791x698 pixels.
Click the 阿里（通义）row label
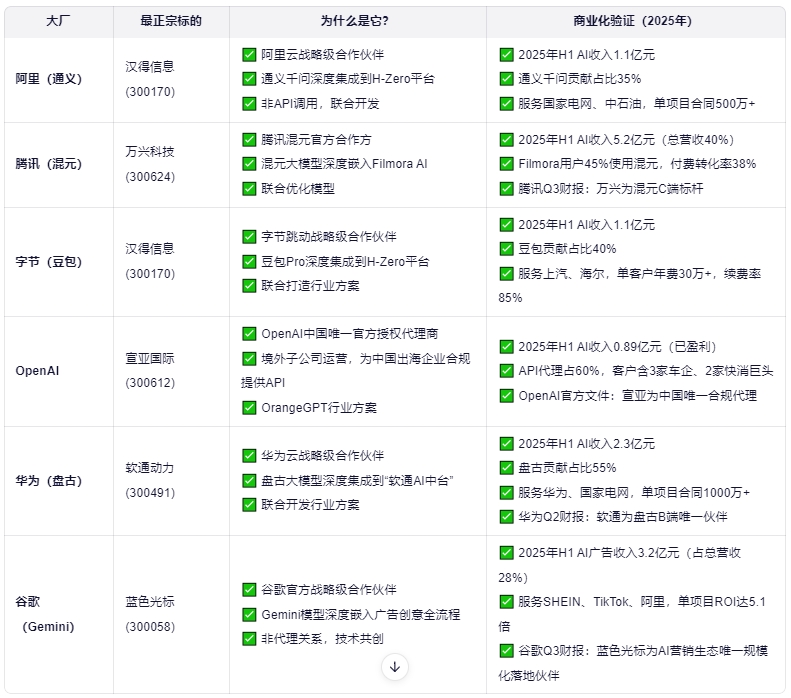(x=48, y=79)
